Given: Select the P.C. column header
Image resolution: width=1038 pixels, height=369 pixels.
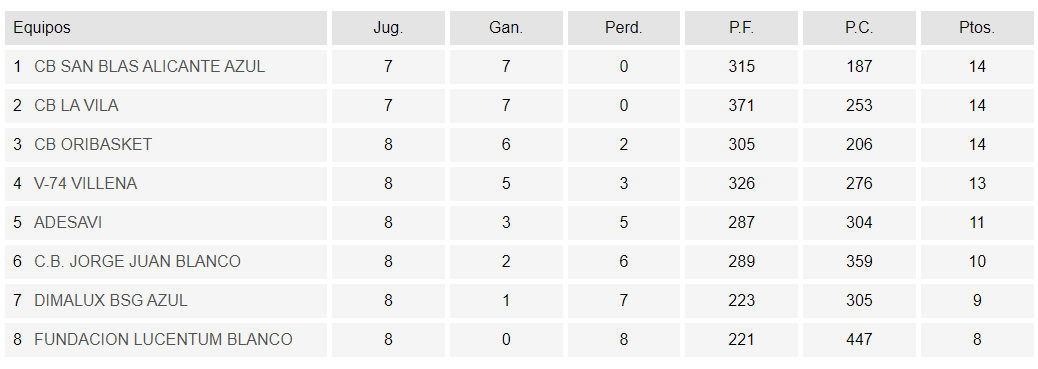Looking at the screenshot, I should click(x=859, y=28).
